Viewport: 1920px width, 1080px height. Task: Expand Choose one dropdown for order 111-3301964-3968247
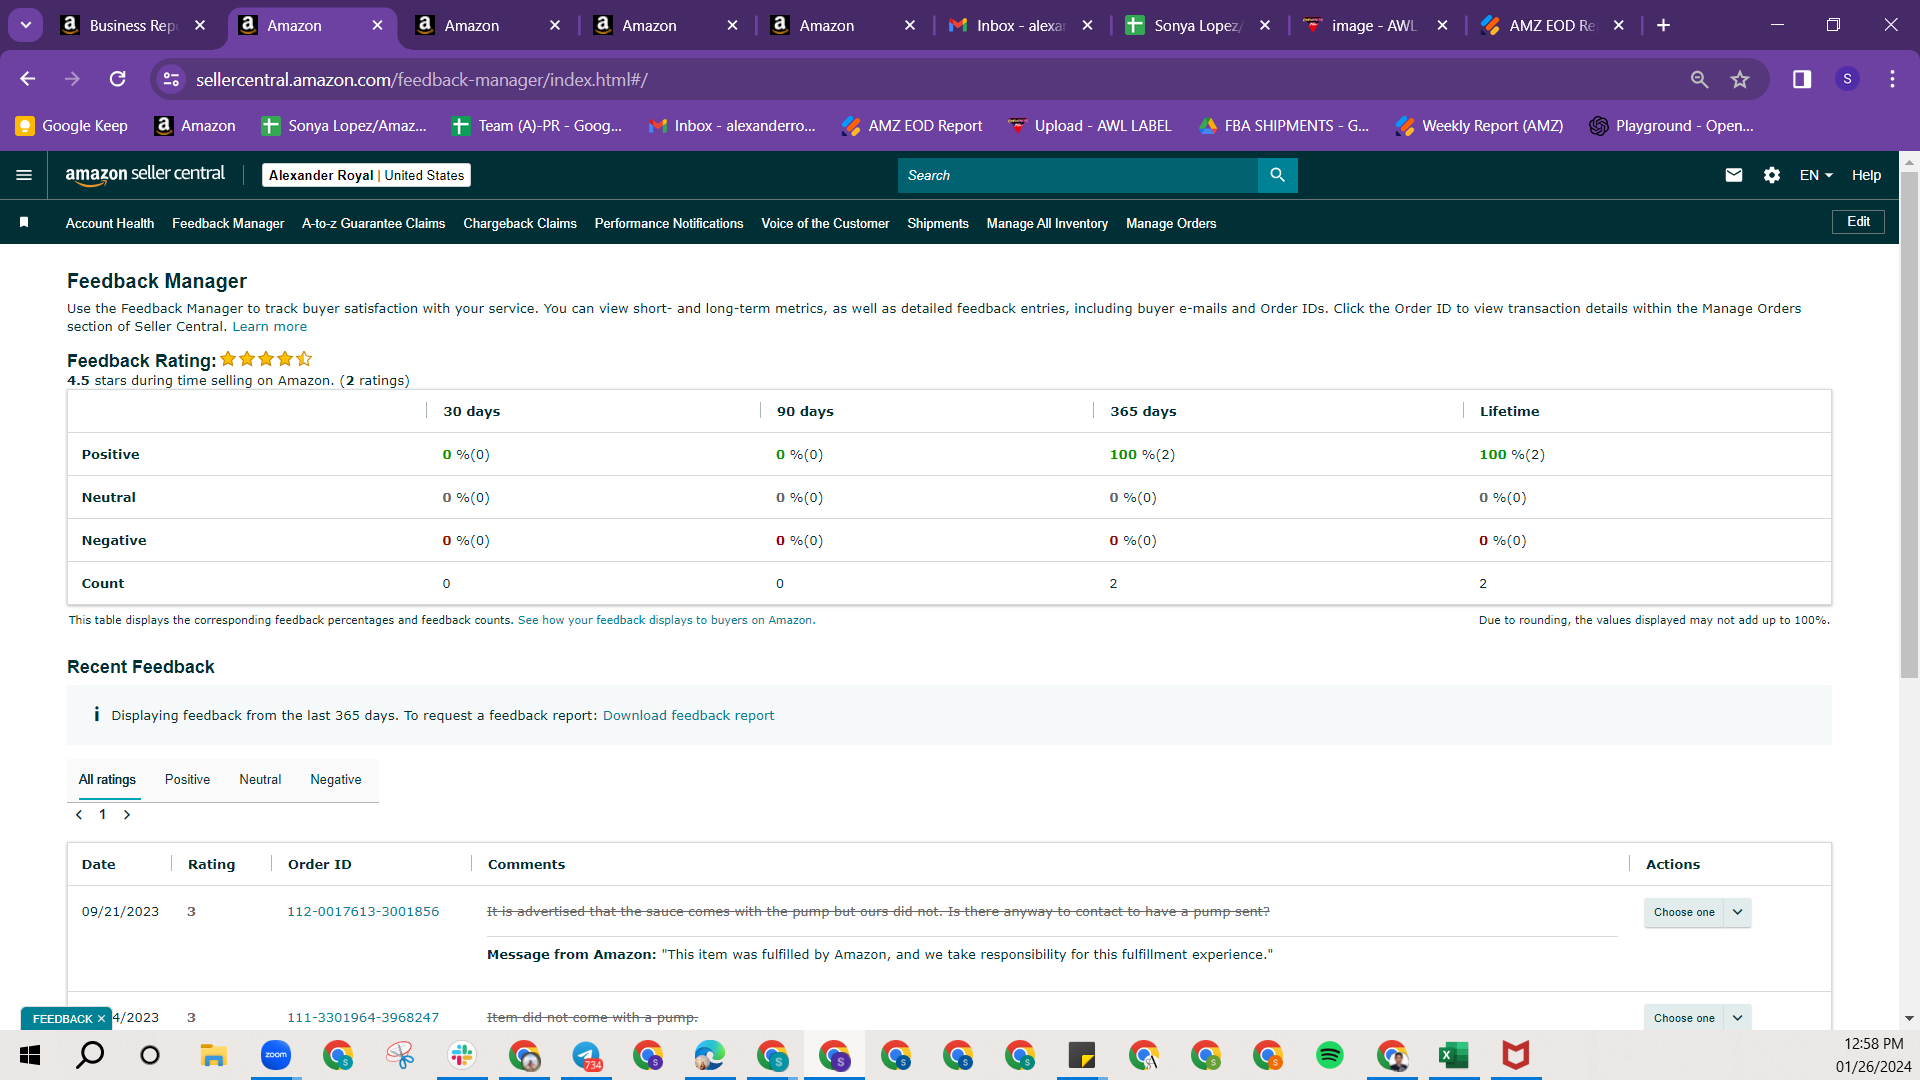(1697, 1017)
